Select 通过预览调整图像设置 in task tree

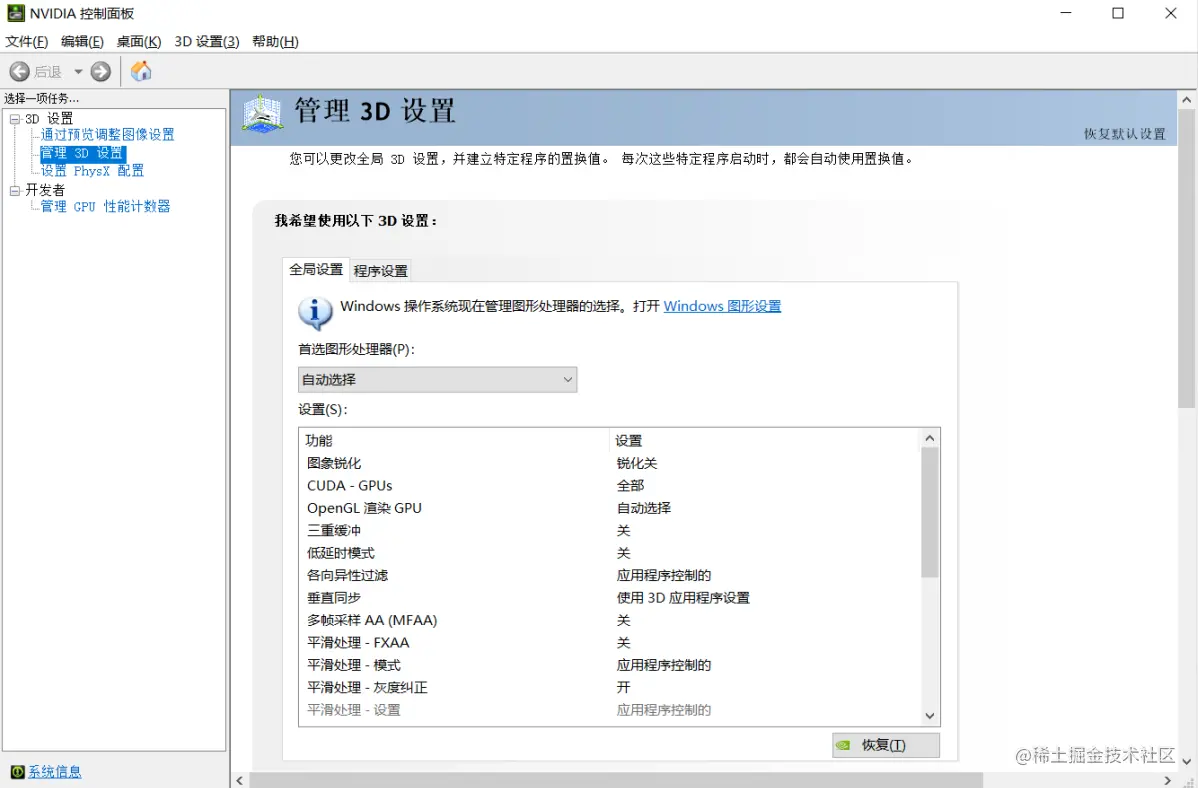pyautogui.click(x=108, y=135)
